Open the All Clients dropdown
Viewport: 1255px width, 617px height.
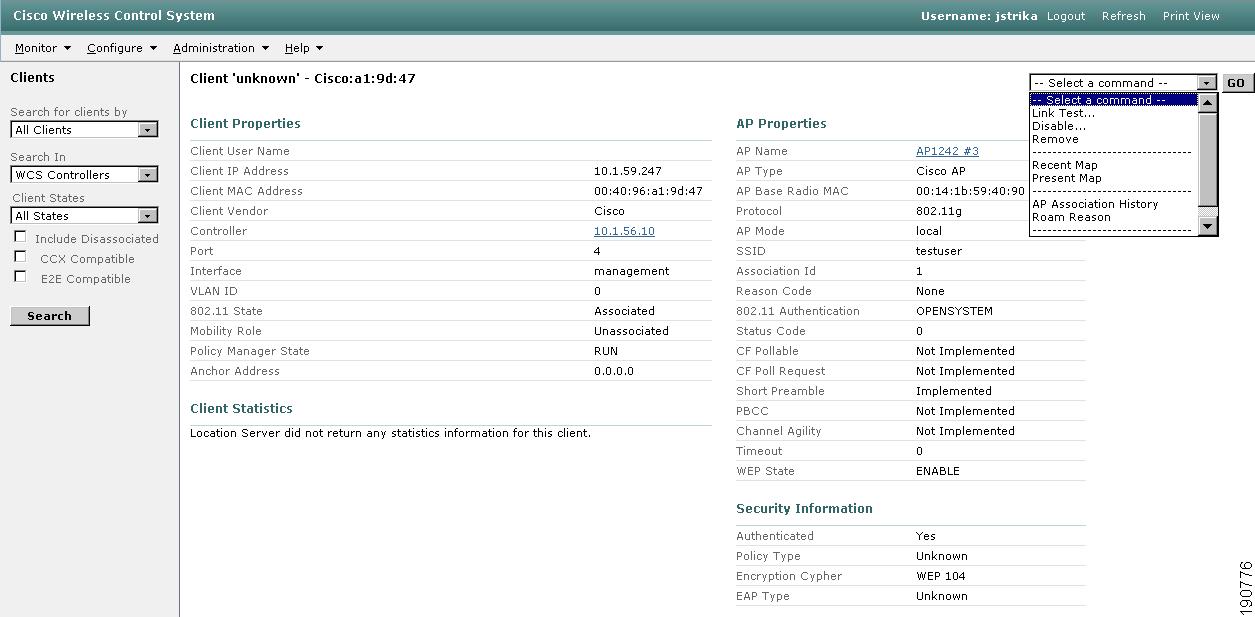[84, 130]
